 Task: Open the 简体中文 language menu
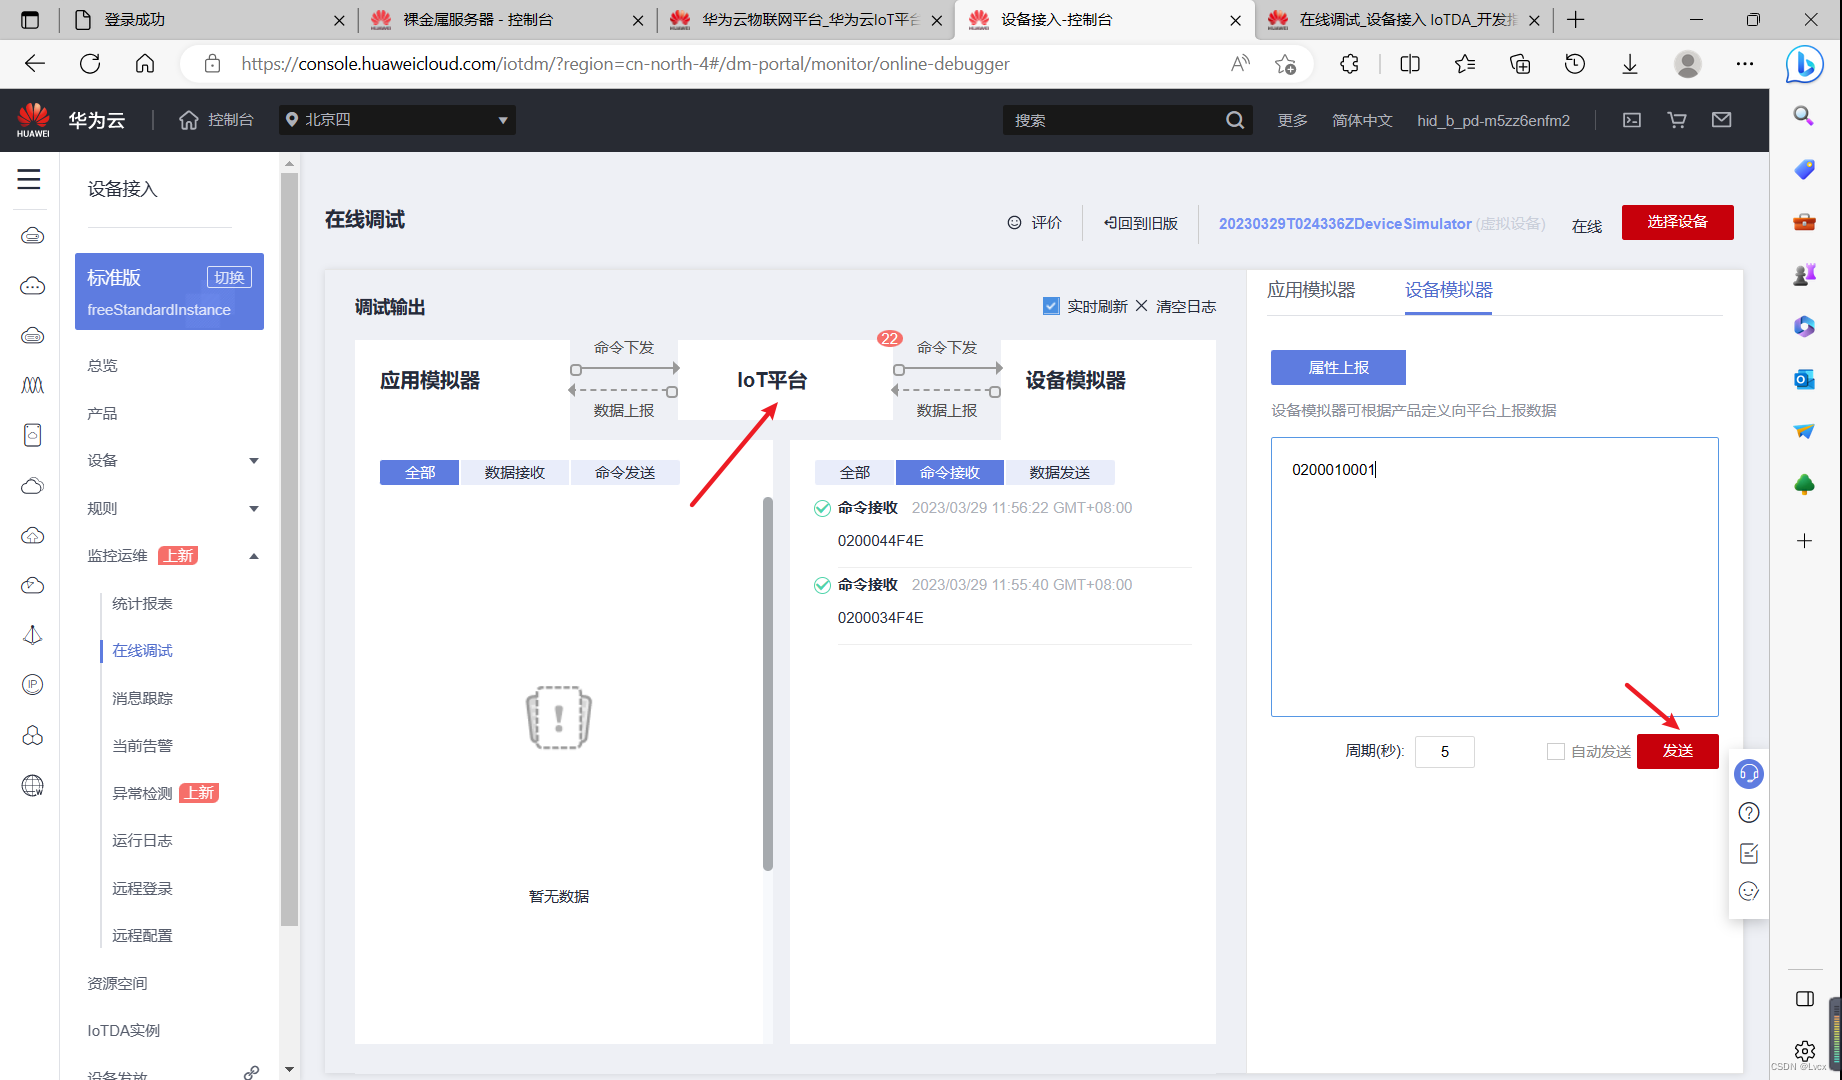[1362, 120]
